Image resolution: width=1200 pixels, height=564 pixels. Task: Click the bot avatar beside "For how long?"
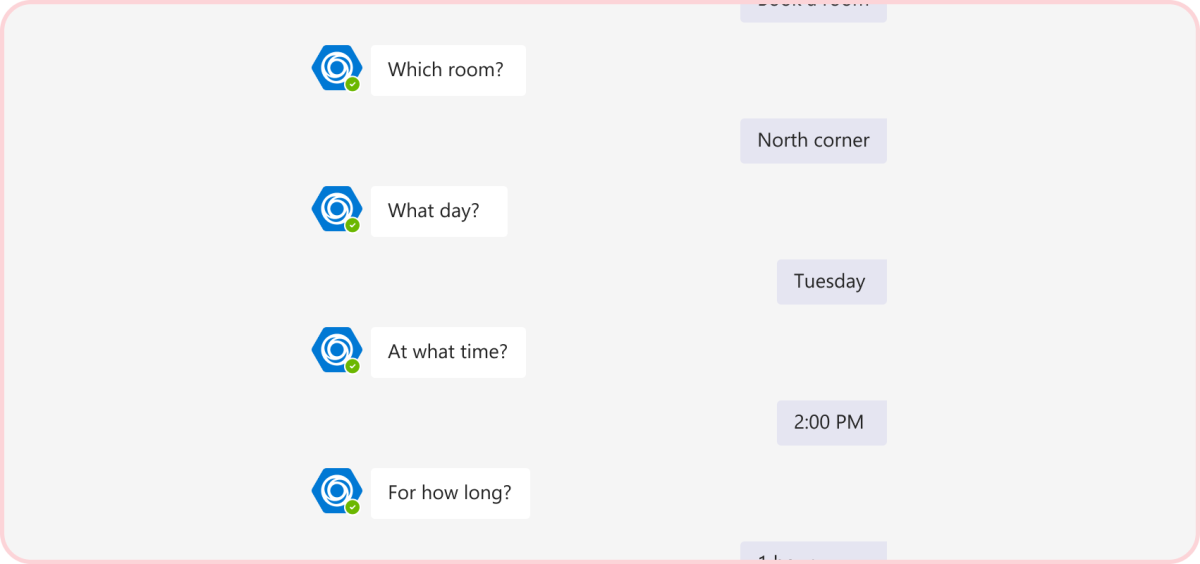tap(335, 491)
